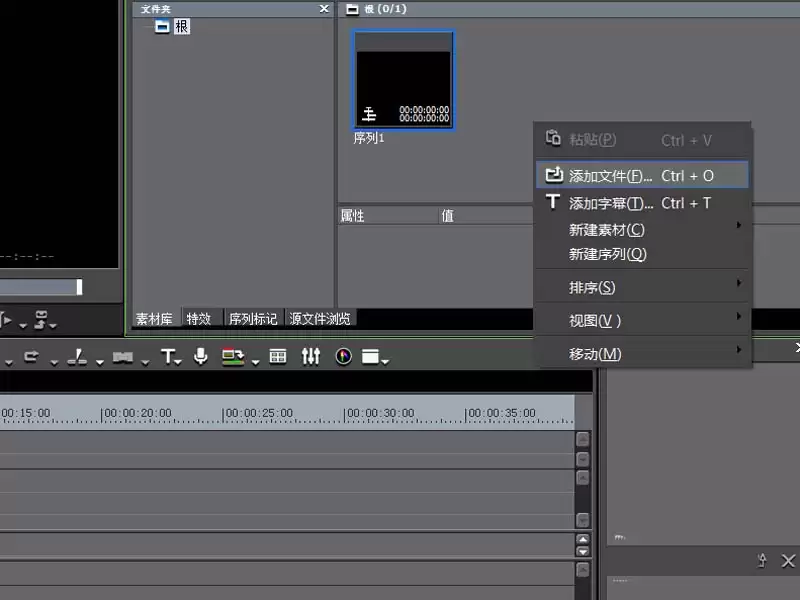
Task: Close the 文件夹 folder panel
Action: [x=324, y=9]
